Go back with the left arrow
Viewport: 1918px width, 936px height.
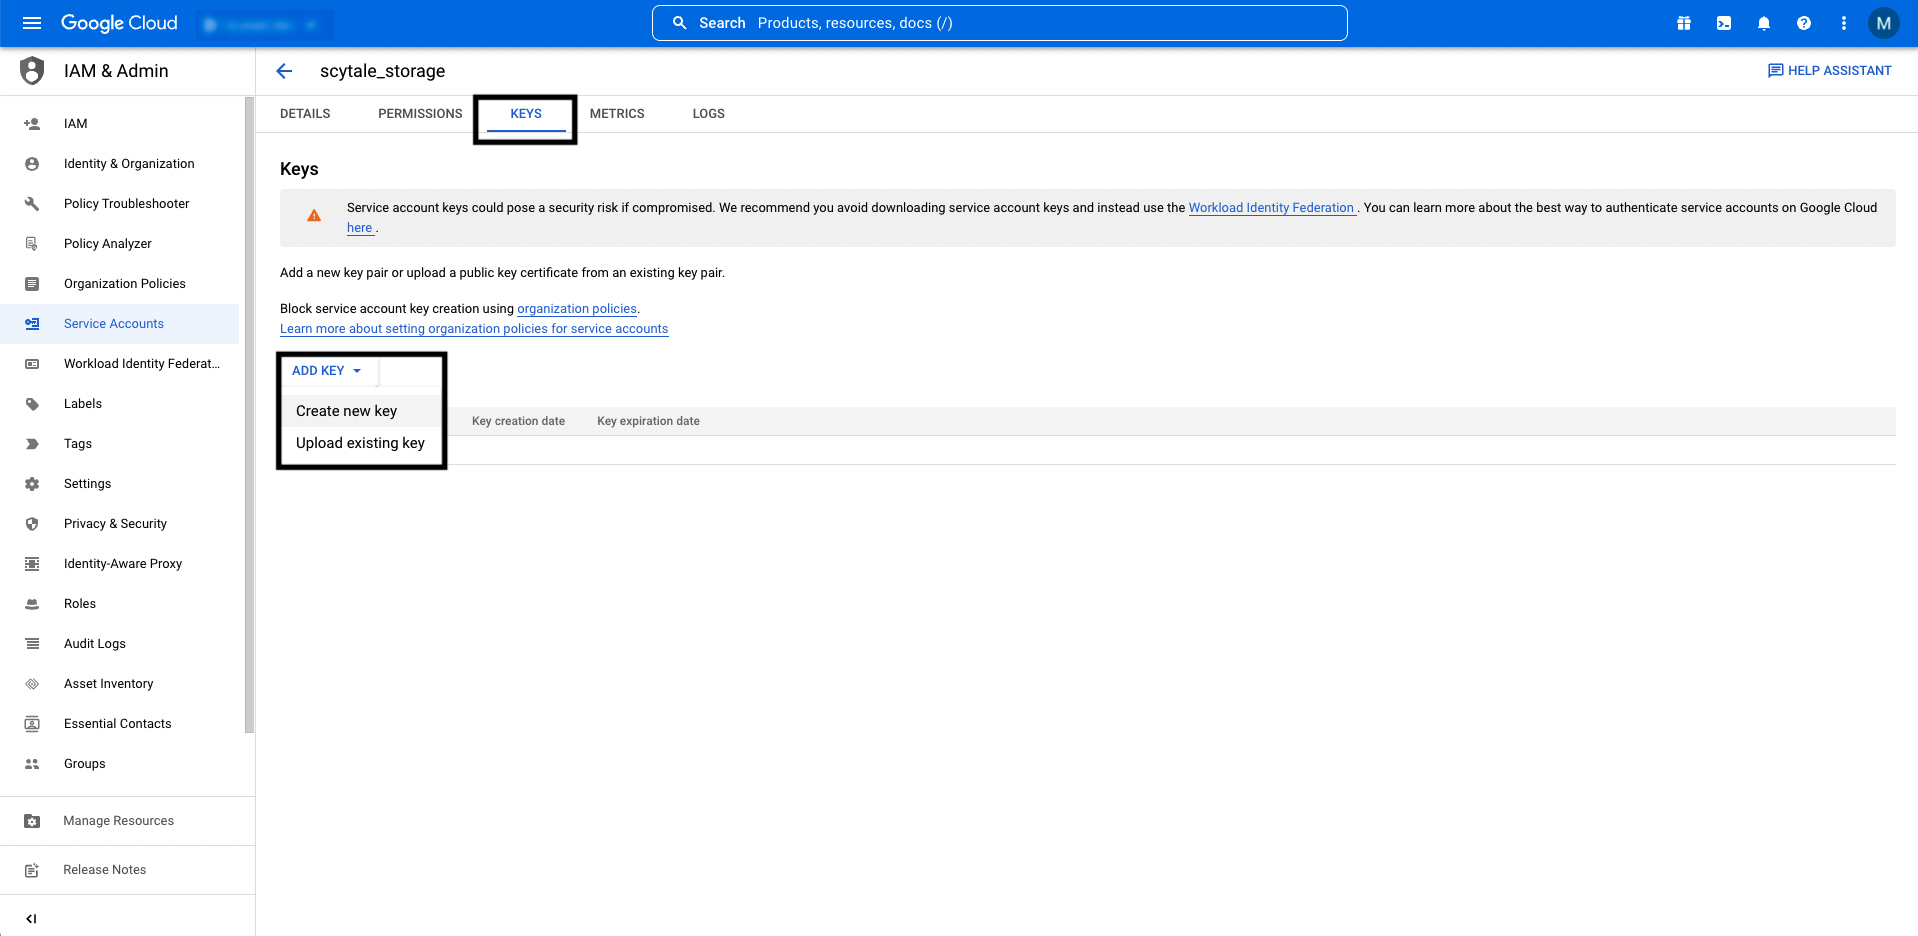[x=284, y=71]
